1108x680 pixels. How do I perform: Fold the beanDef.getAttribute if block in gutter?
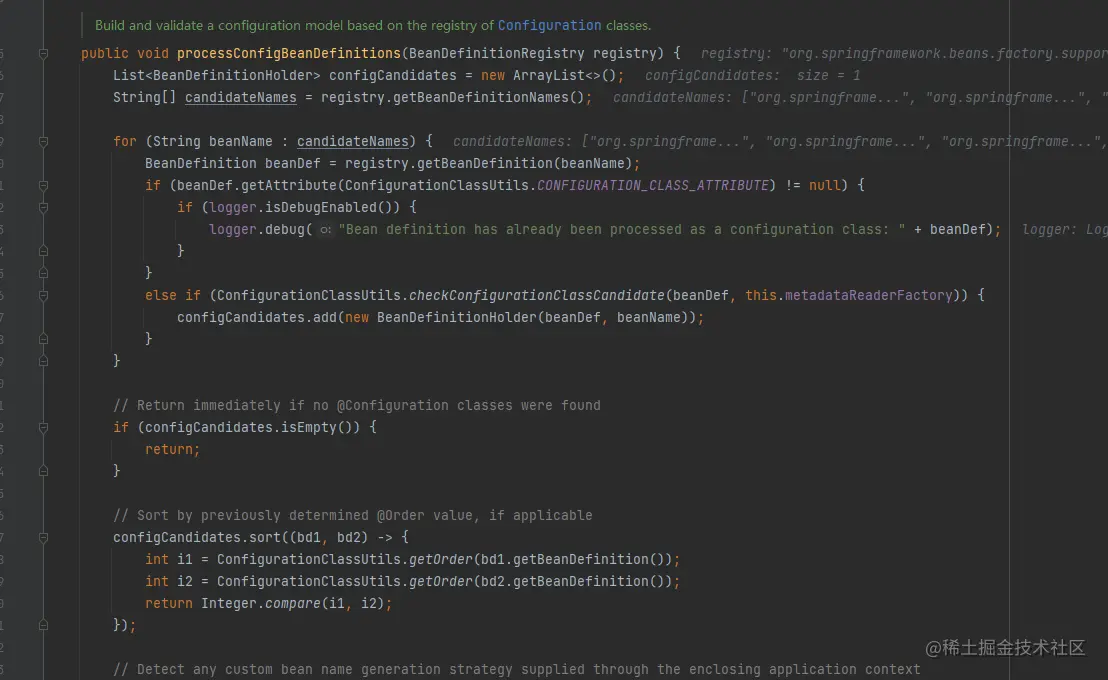(43, 186)
